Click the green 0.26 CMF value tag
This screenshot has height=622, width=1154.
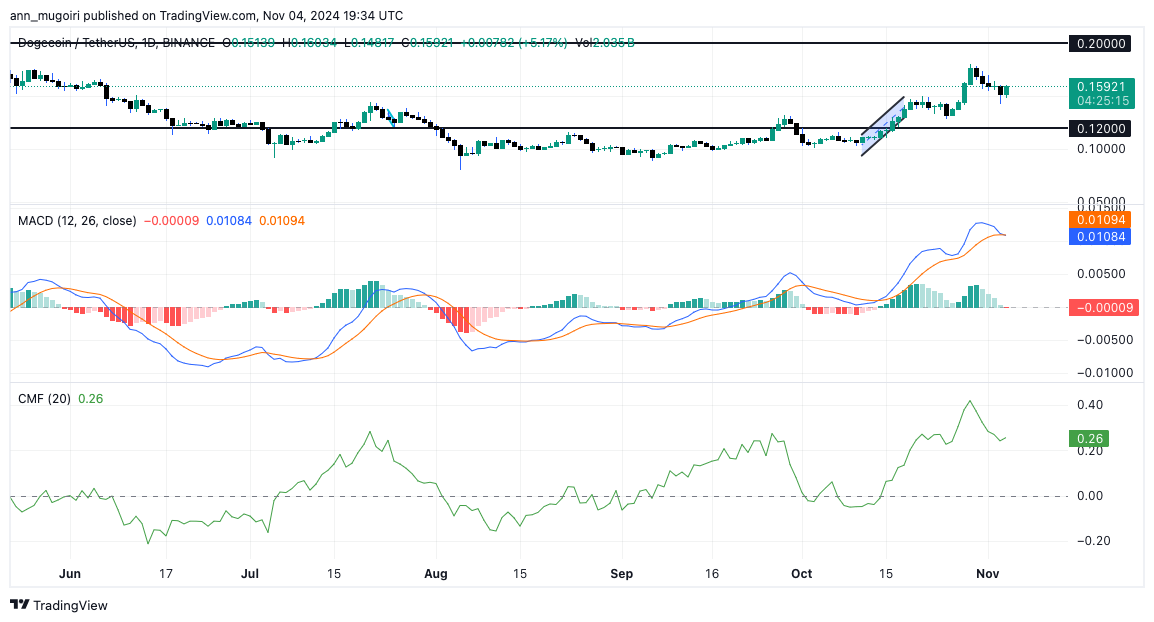(x=1089, y=438)
